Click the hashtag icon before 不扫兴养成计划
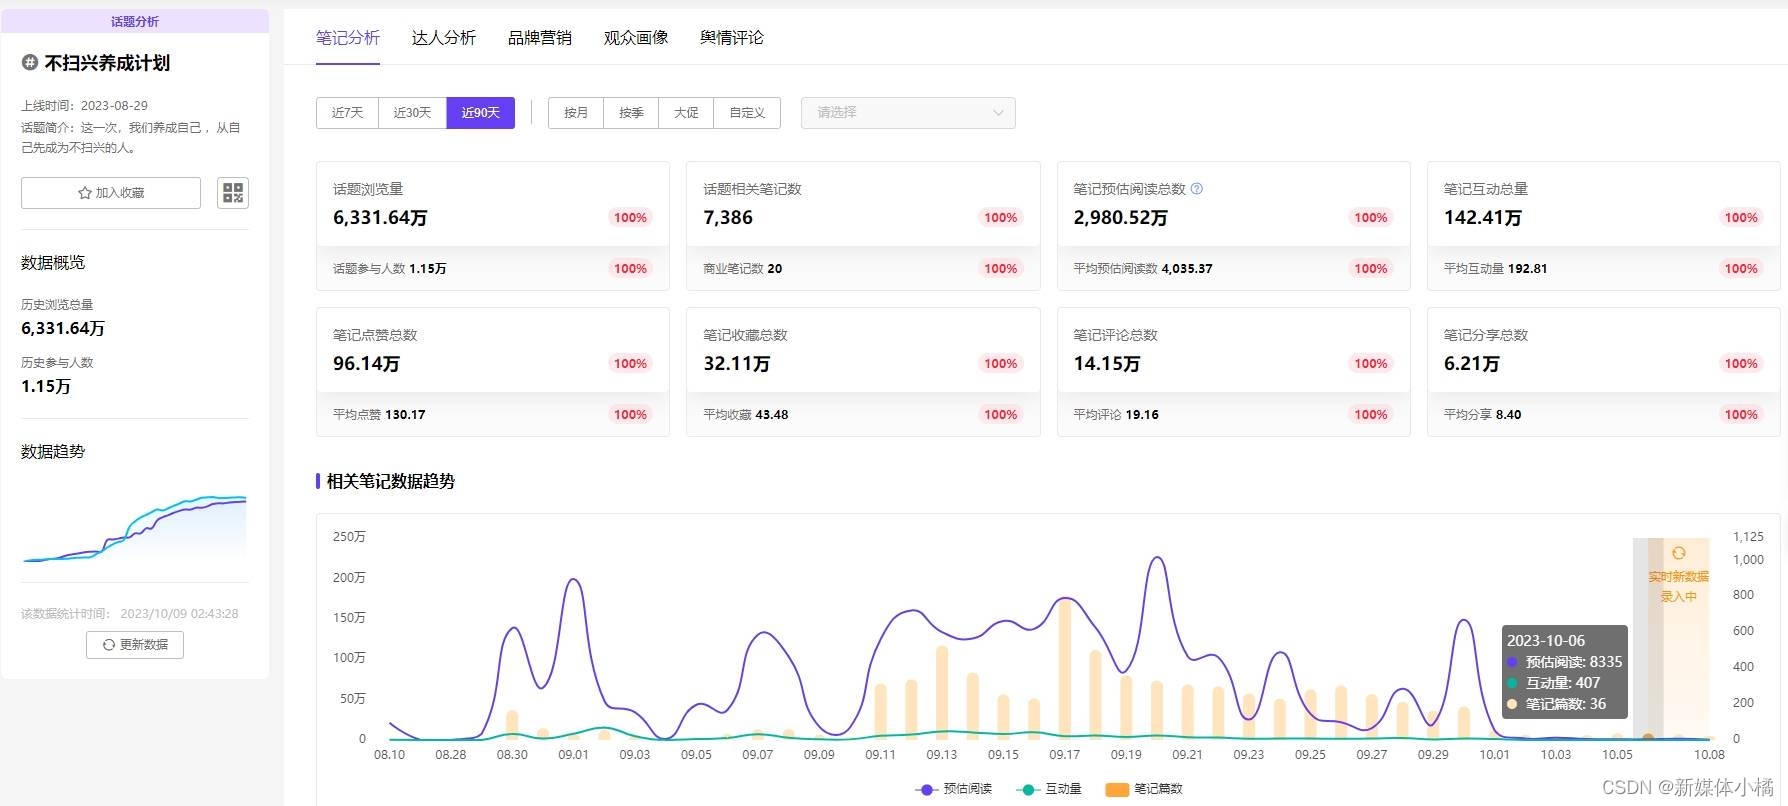 pos(30,63)
